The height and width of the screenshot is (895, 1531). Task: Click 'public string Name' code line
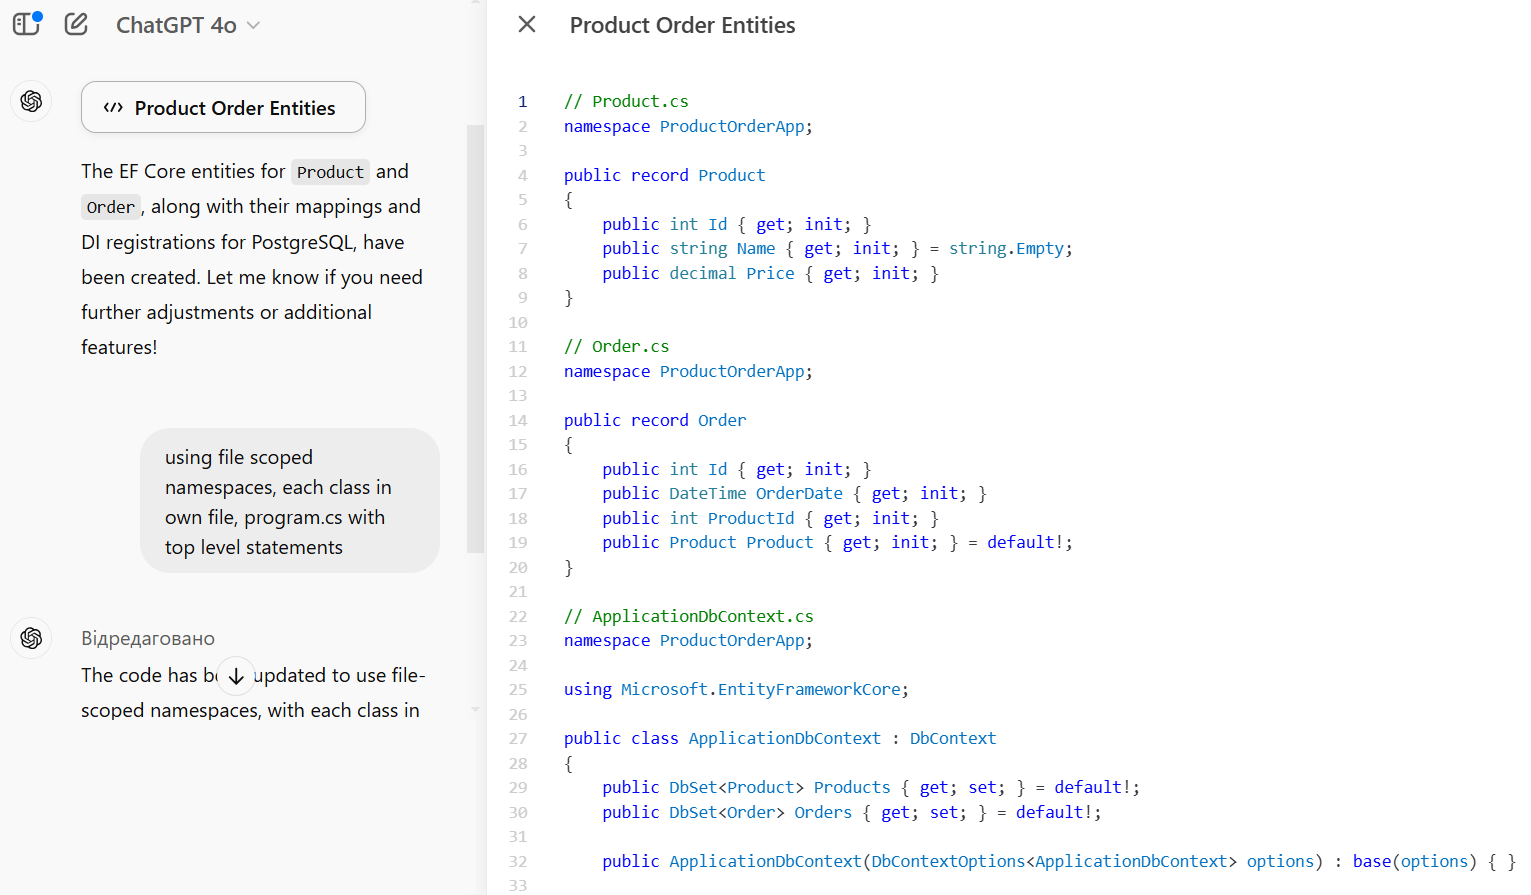point(837,248)
